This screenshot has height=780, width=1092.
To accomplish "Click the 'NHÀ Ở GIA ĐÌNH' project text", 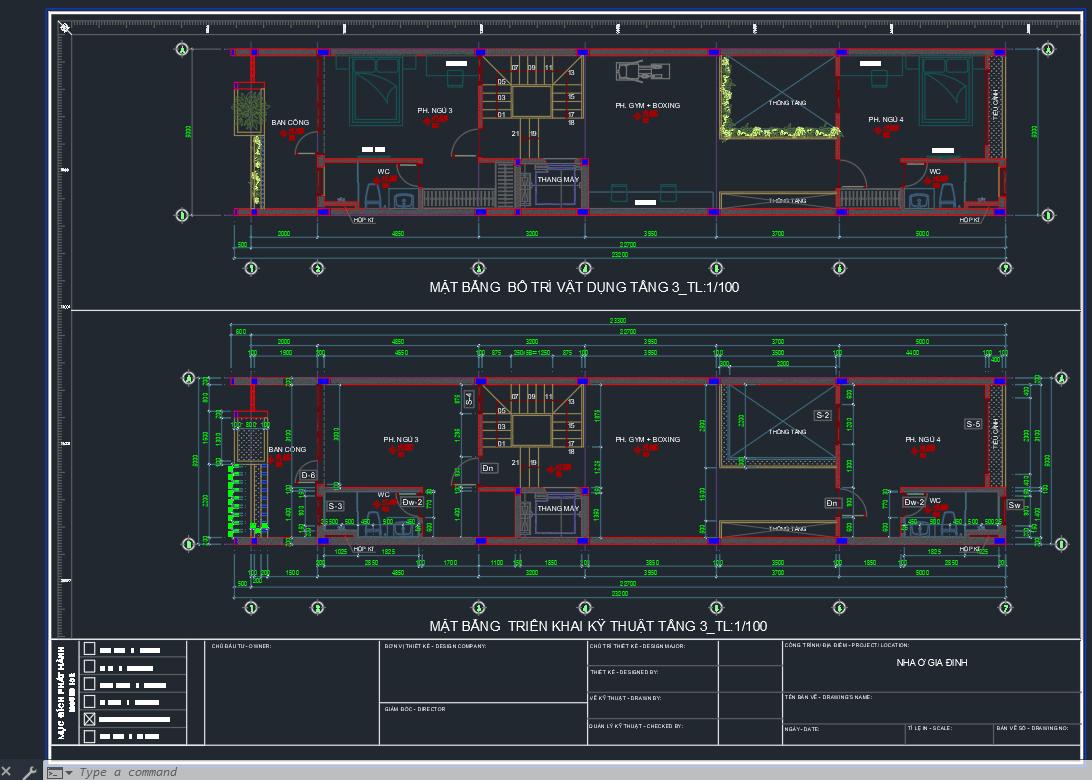I will [x=931, y=662].
